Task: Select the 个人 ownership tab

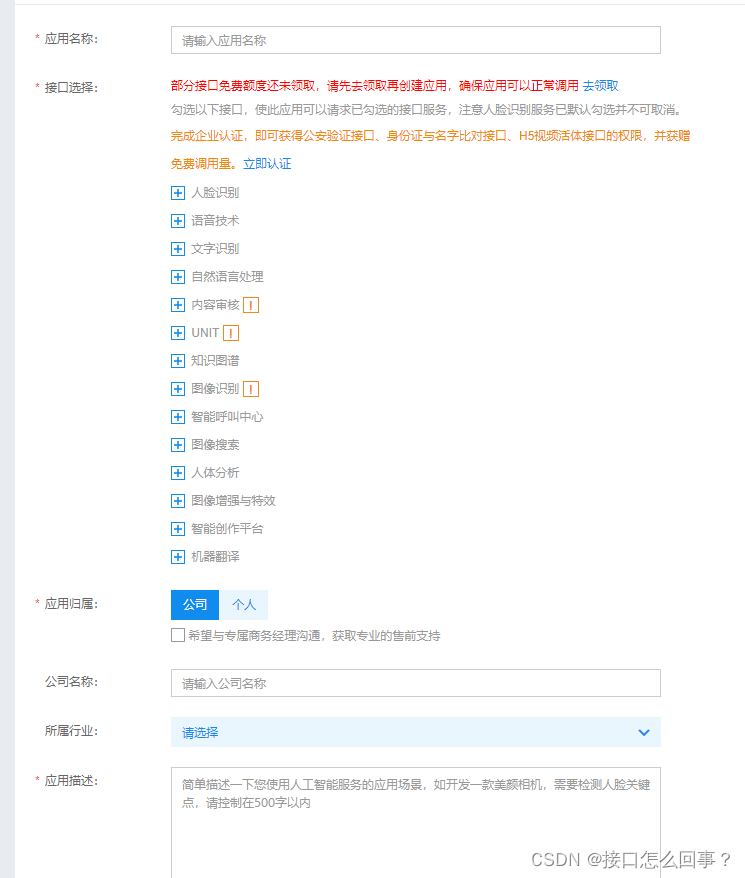Action: click(x=244, y=605)
